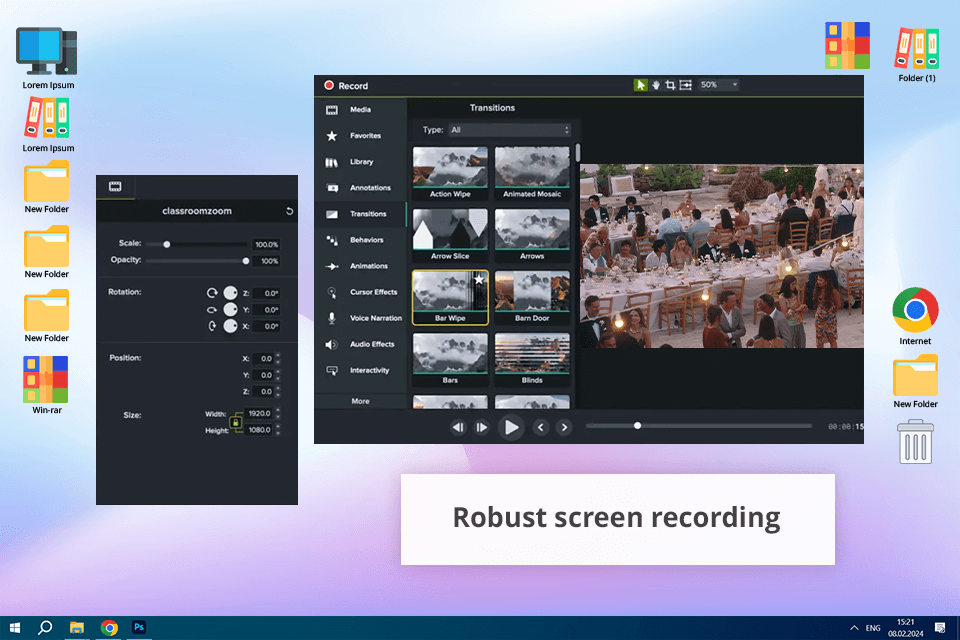The width and height of the screenshot is (960, 640).
Task: Jump to previous marker with left chevron
Action: tap(540, 427)
